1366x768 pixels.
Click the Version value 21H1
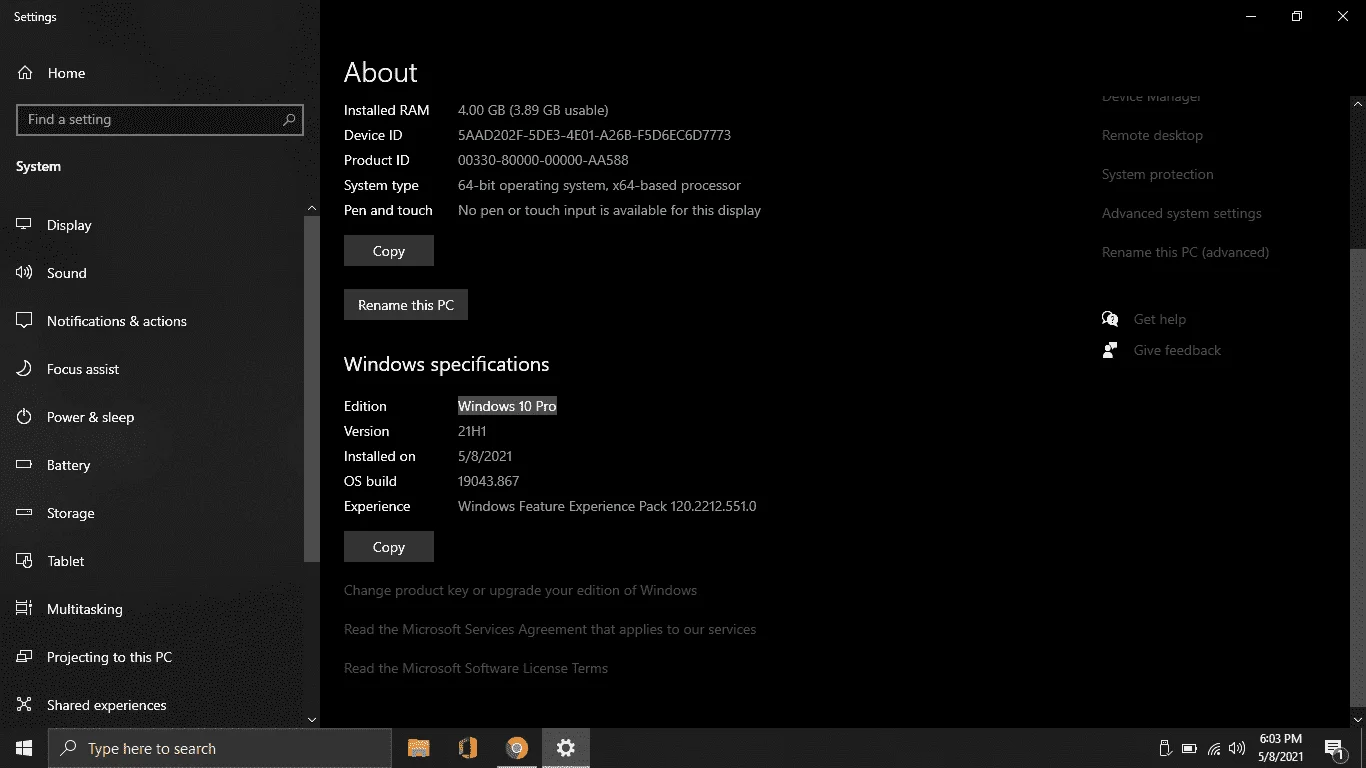click(x=472, y=431)
